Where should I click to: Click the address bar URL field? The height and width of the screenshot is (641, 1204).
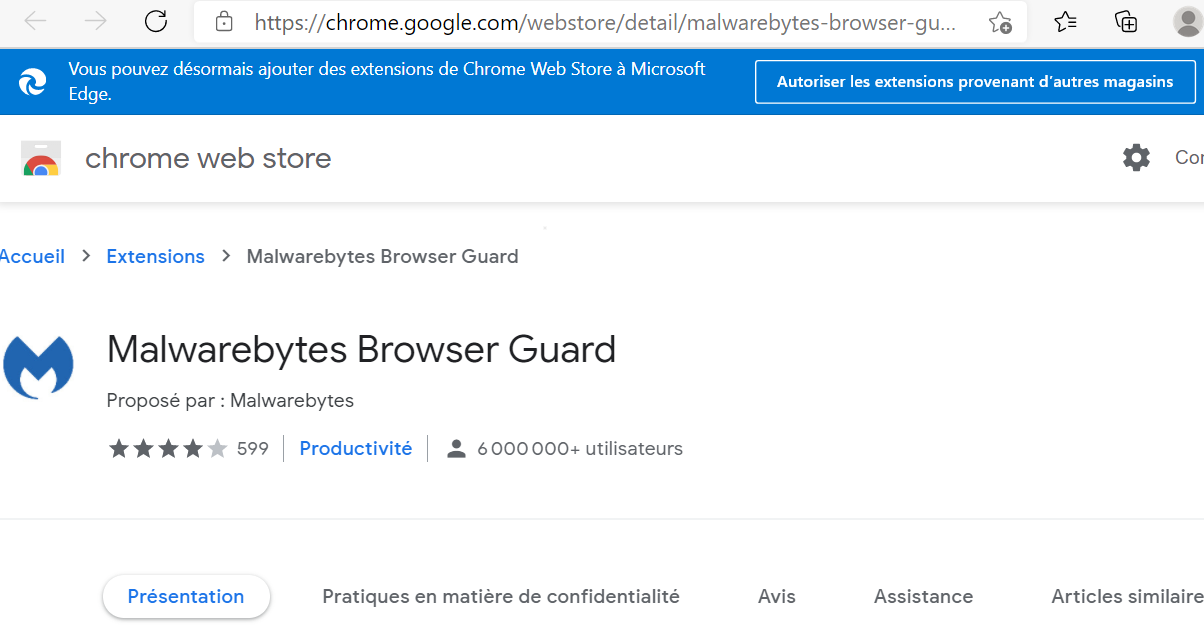pos(610,22)
